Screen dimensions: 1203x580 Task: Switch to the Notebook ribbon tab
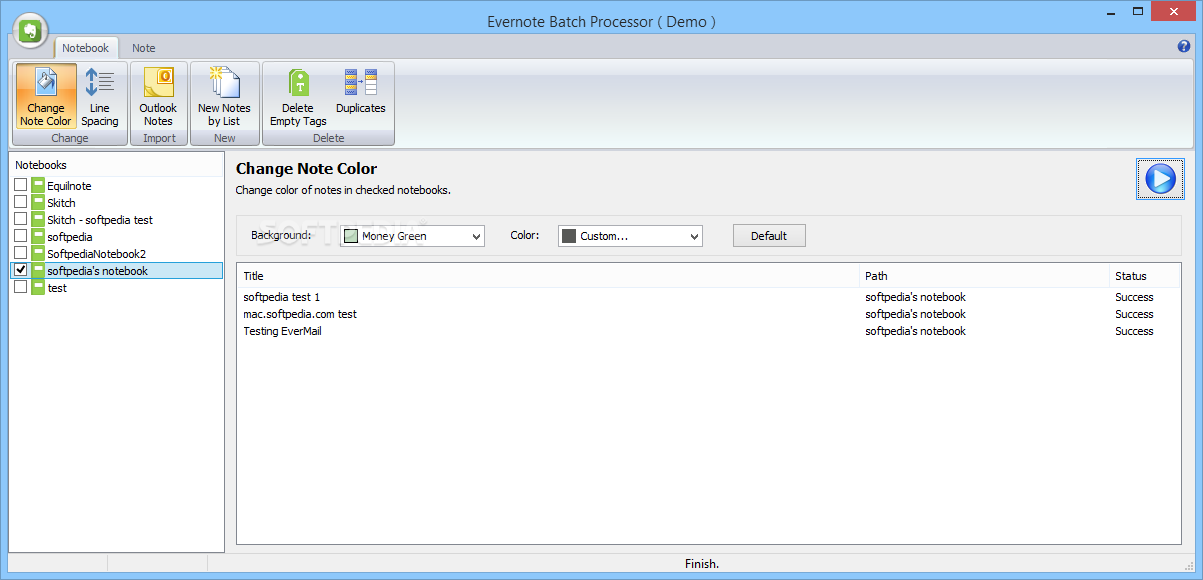click(x=85, y=48)
